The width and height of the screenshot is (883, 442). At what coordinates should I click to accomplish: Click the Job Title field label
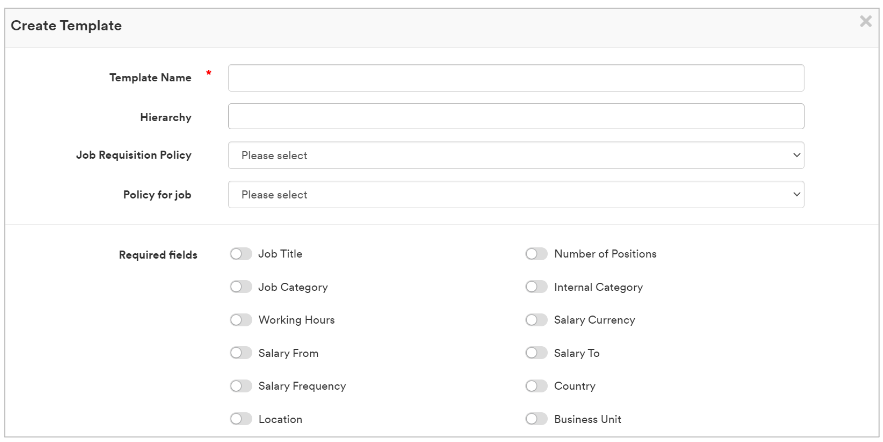[x=280, y=254]
